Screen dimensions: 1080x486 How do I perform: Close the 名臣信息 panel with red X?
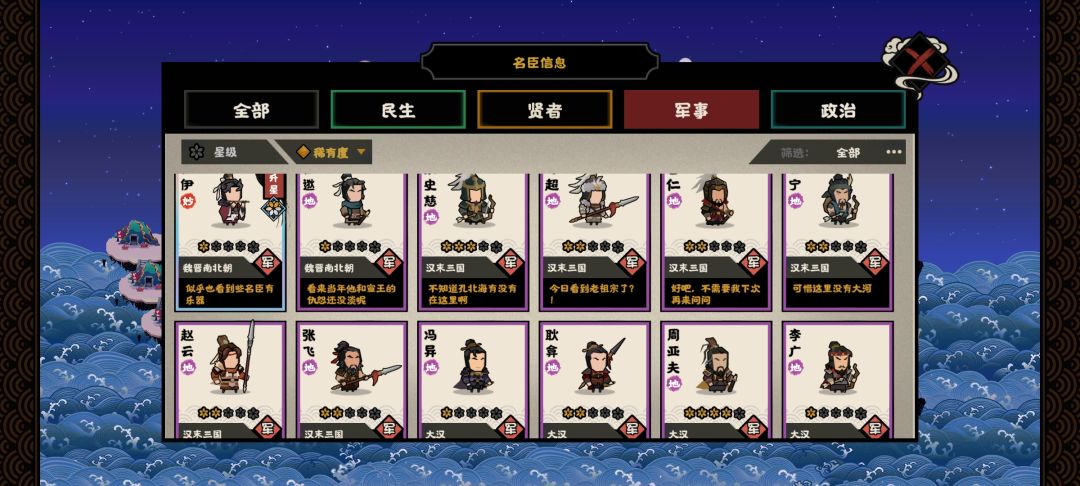[x=919, y=62]
